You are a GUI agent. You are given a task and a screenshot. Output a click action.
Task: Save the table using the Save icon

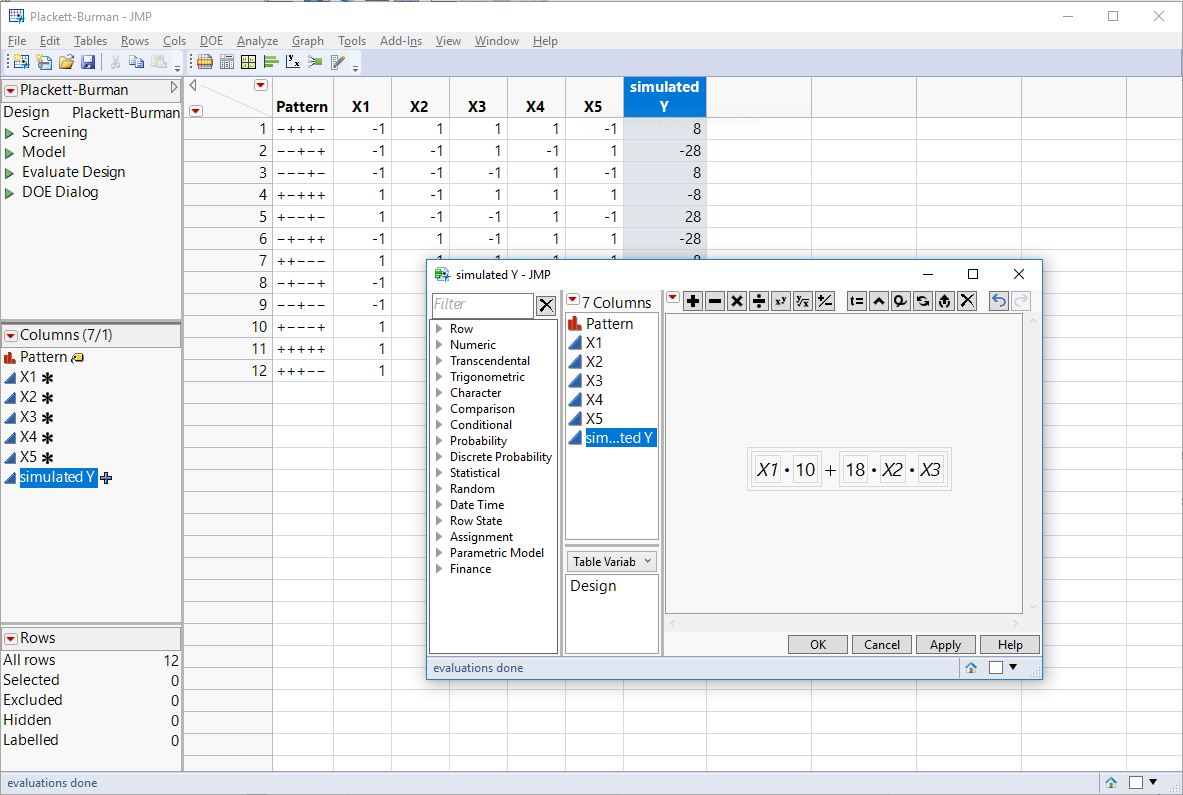coord(88,61)
